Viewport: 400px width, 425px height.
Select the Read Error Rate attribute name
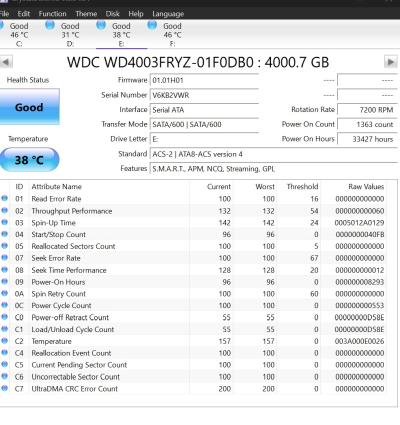[56, 199]
